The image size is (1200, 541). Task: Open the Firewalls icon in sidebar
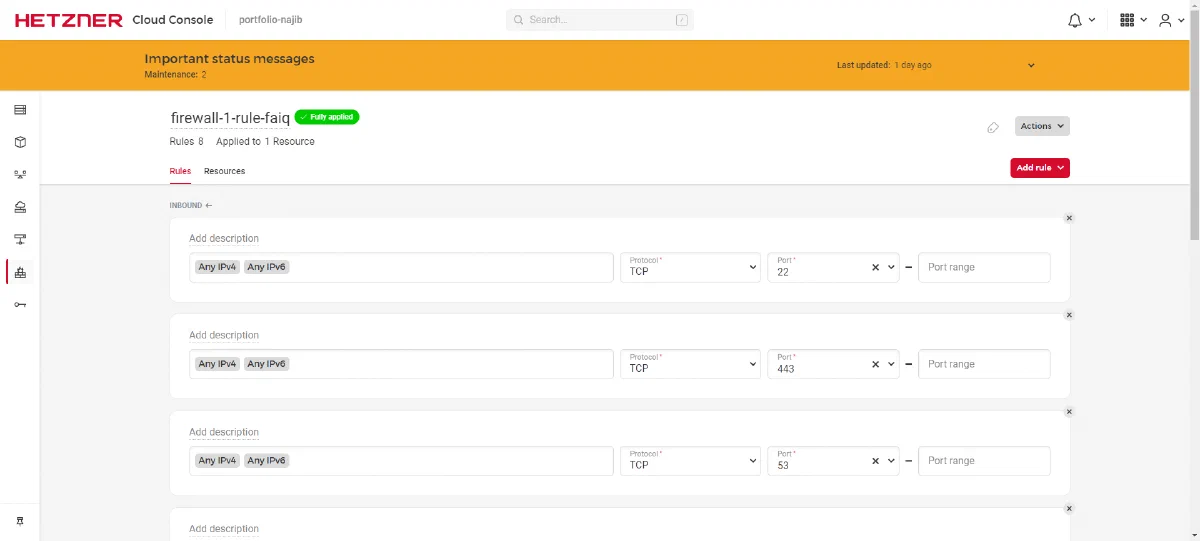[x=20, y=272]
